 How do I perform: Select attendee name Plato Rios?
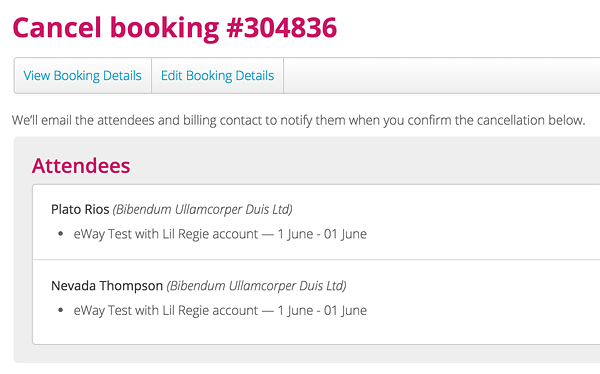tap(80, 209)
